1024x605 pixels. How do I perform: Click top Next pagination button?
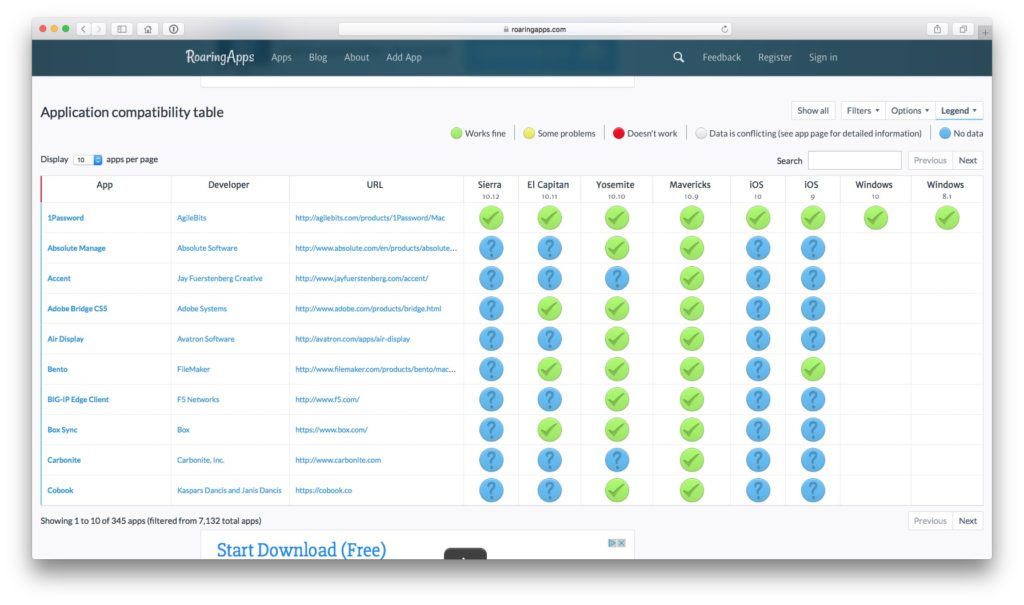tap(968, 160)
